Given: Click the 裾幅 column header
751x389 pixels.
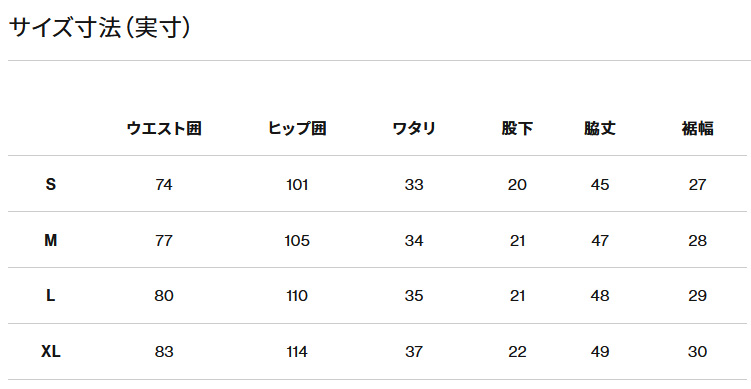Looking at the screenshot, I should coord(697,128).
